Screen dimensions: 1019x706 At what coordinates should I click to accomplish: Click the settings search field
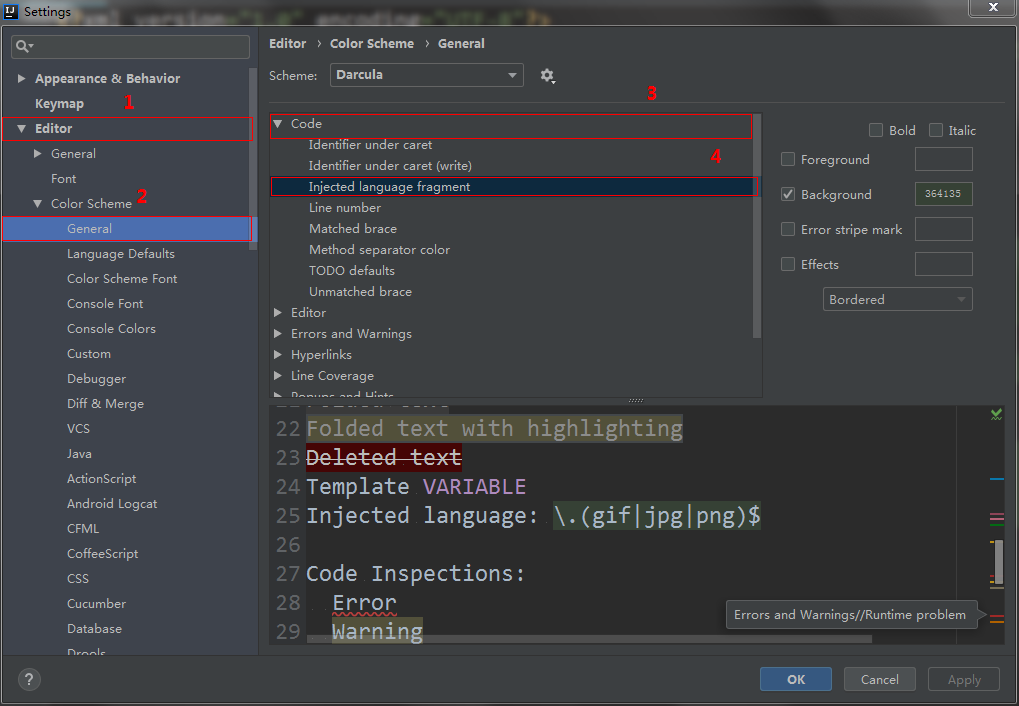coord(130,46)
